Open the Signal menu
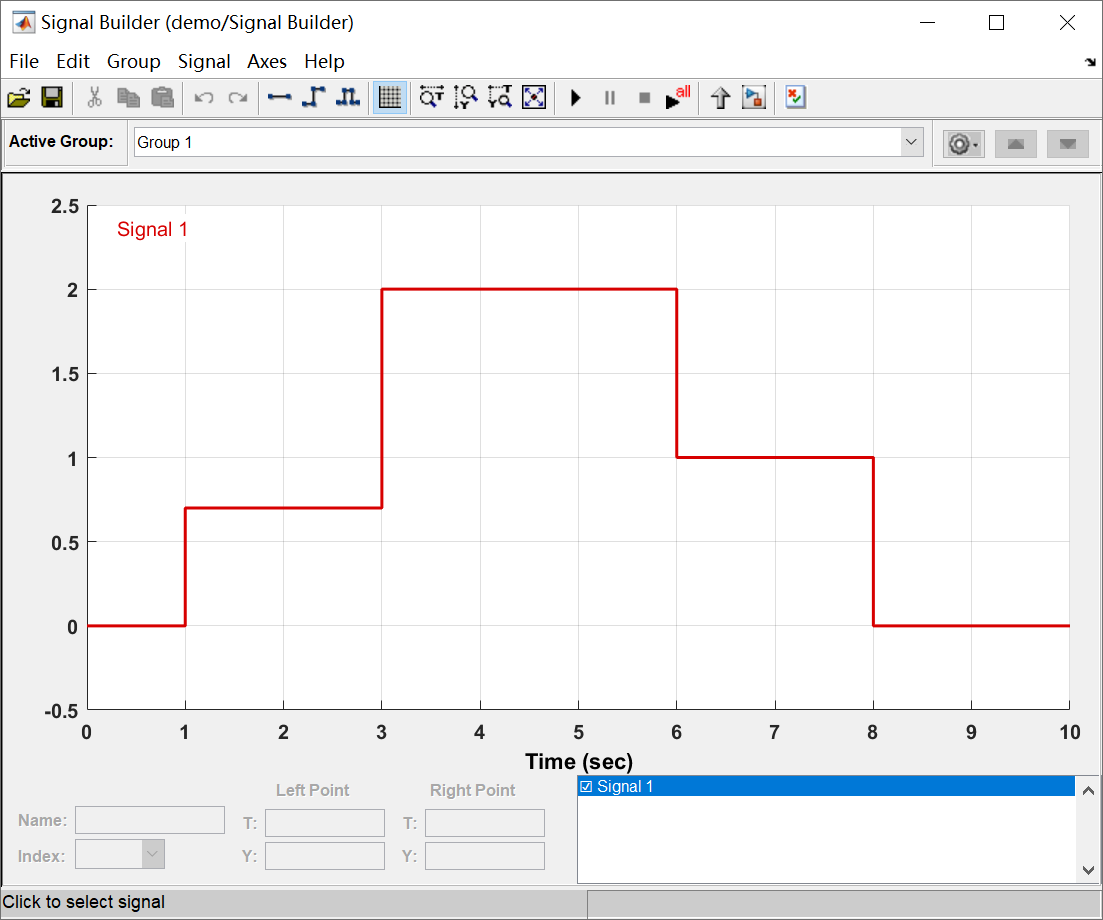The image size is (1103, 920). click(204, 62)
